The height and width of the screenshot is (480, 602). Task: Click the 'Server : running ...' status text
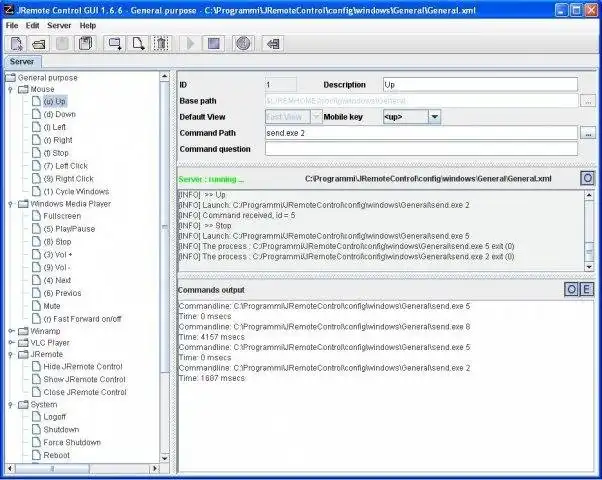coord(211,179)
